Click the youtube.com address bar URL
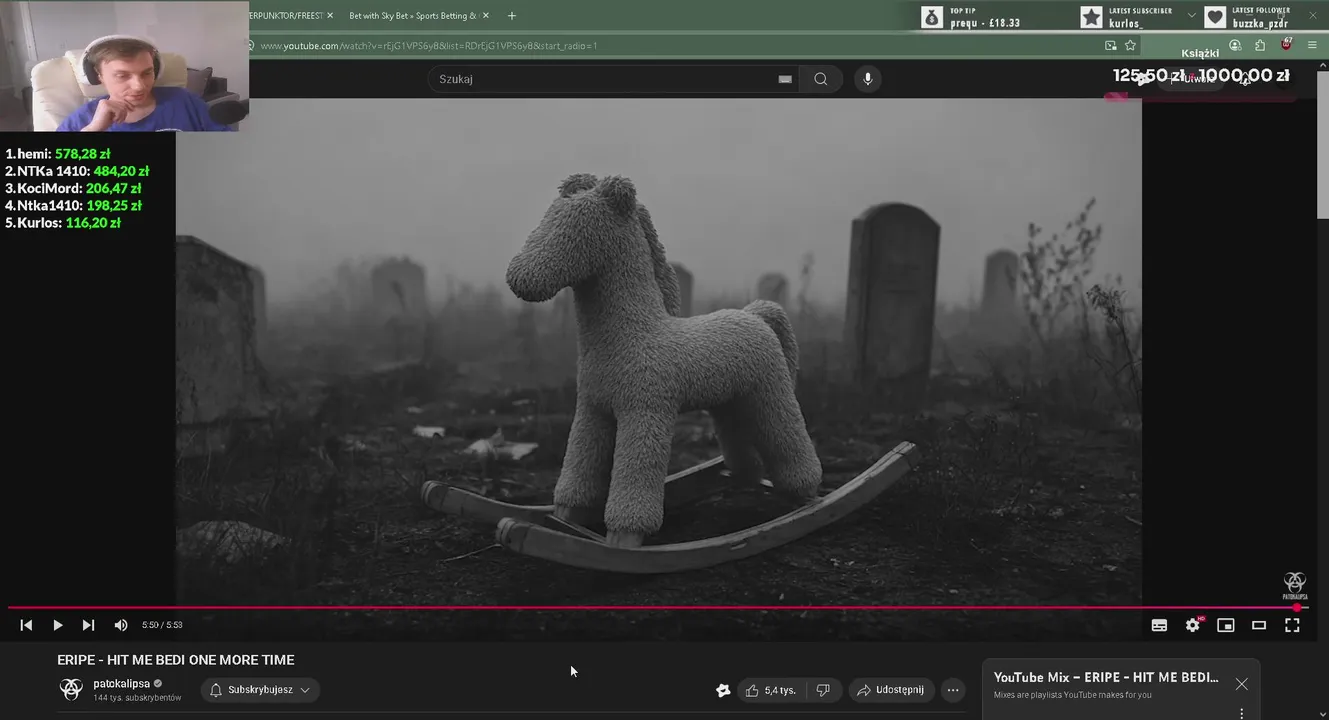The height and width of the screenshot is (720, 1329). tap(429, 45)
